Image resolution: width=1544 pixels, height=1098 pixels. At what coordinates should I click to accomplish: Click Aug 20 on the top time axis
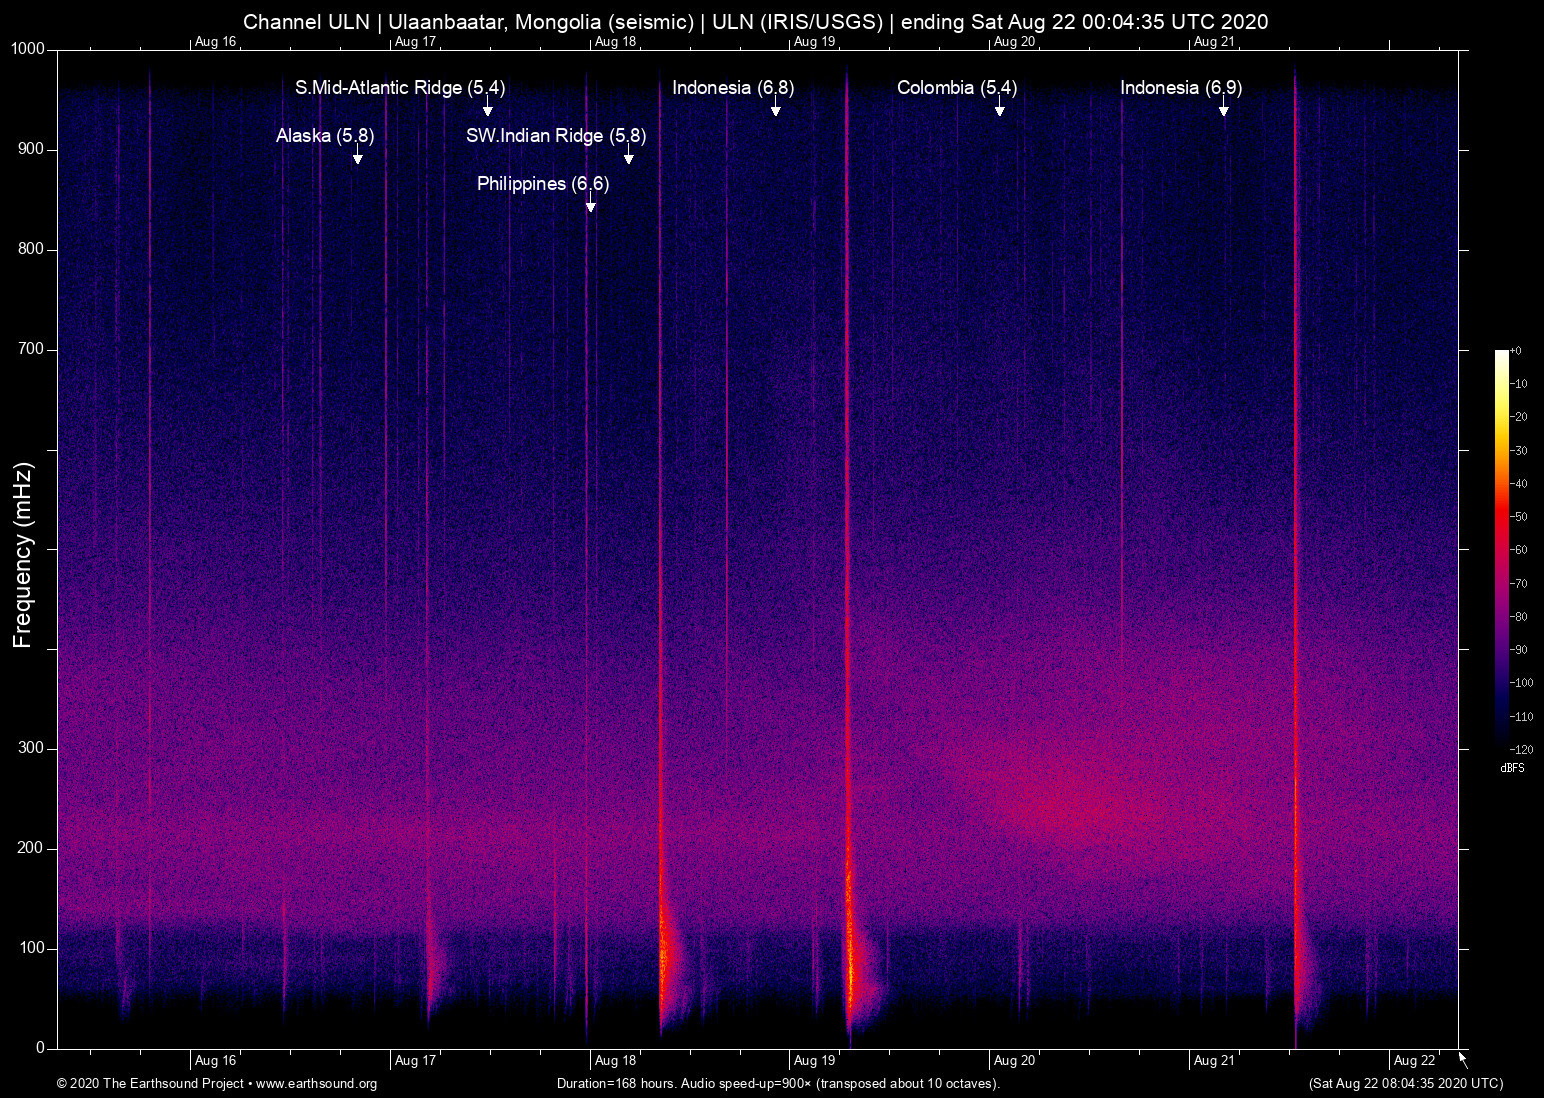pyautogui.click(x=1014, y=42)
